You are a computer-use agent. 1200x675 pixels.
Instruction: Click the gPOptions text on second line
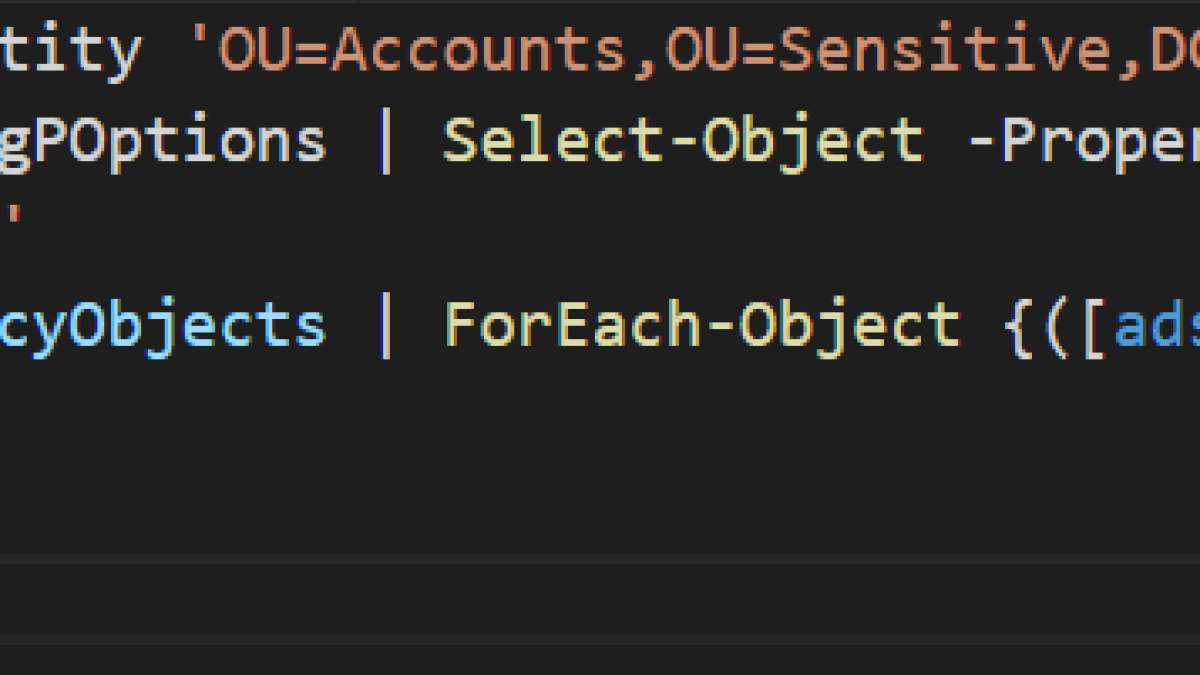point(163,141)
